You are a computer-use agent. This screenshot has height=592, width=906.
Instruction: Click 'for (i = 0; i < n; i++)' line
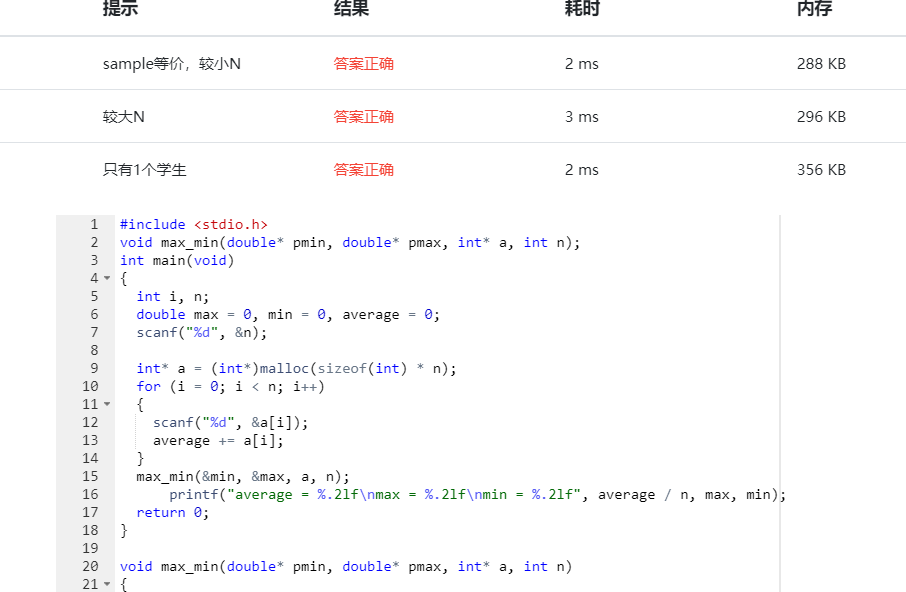(231, 386)
